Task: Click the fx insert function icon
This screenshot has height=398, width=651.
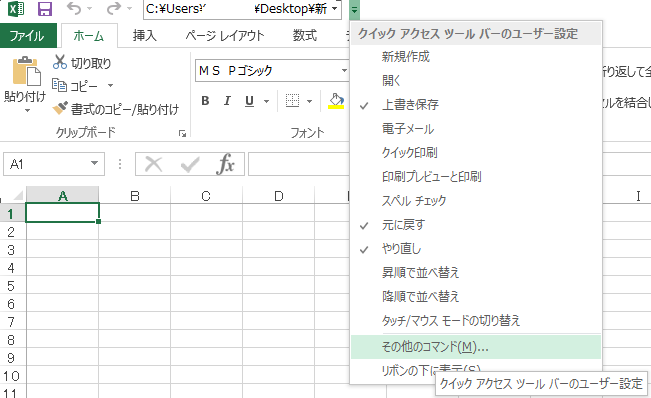Action: (x=225, y=164)
